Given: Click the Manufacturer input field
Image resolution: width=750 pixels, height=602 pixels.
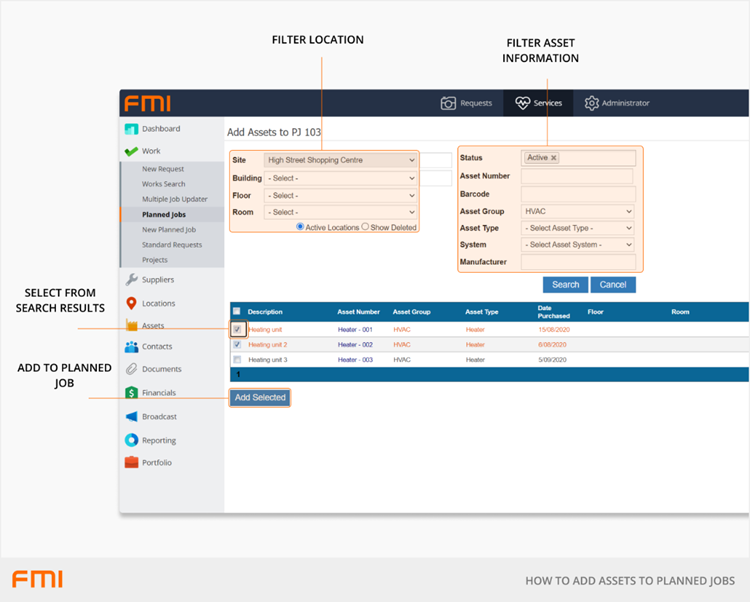Looking at the screenshot, I should [x=578, y=262].
